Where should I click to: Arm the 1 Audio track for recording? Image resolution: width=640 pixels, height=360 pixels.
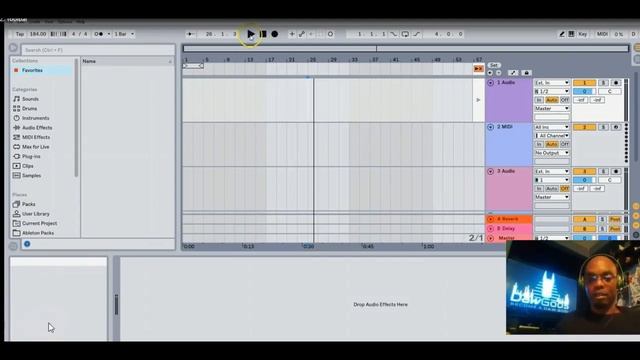click(x=616, y=83)
